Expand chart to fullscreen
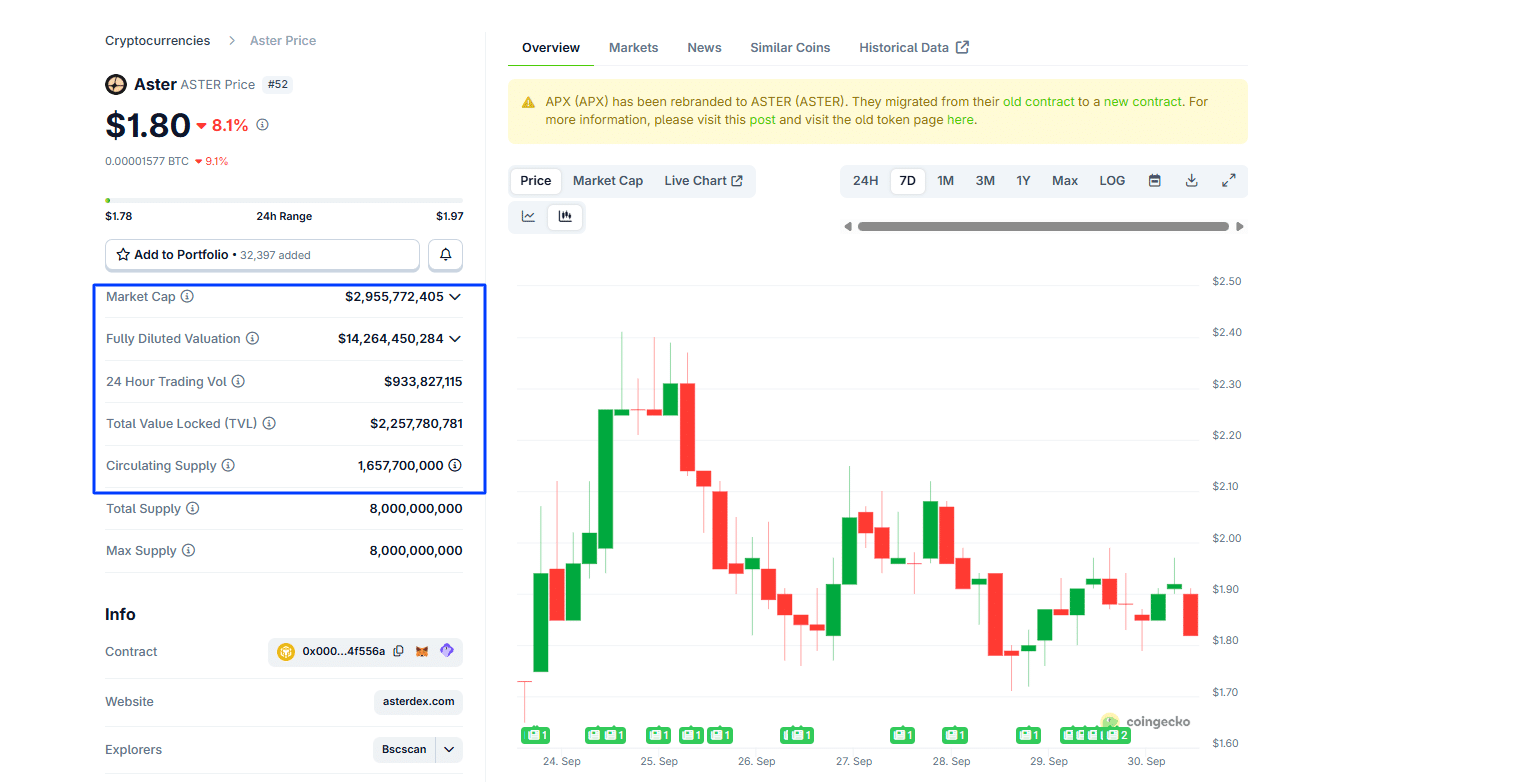 click(1229, 181)
